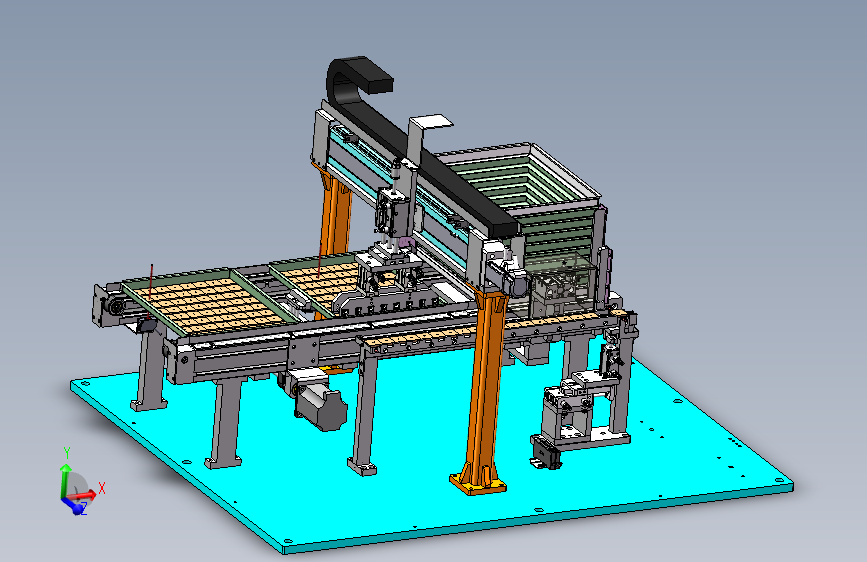
Task: Select the small black component on base plate
Action: pos(546,454)
